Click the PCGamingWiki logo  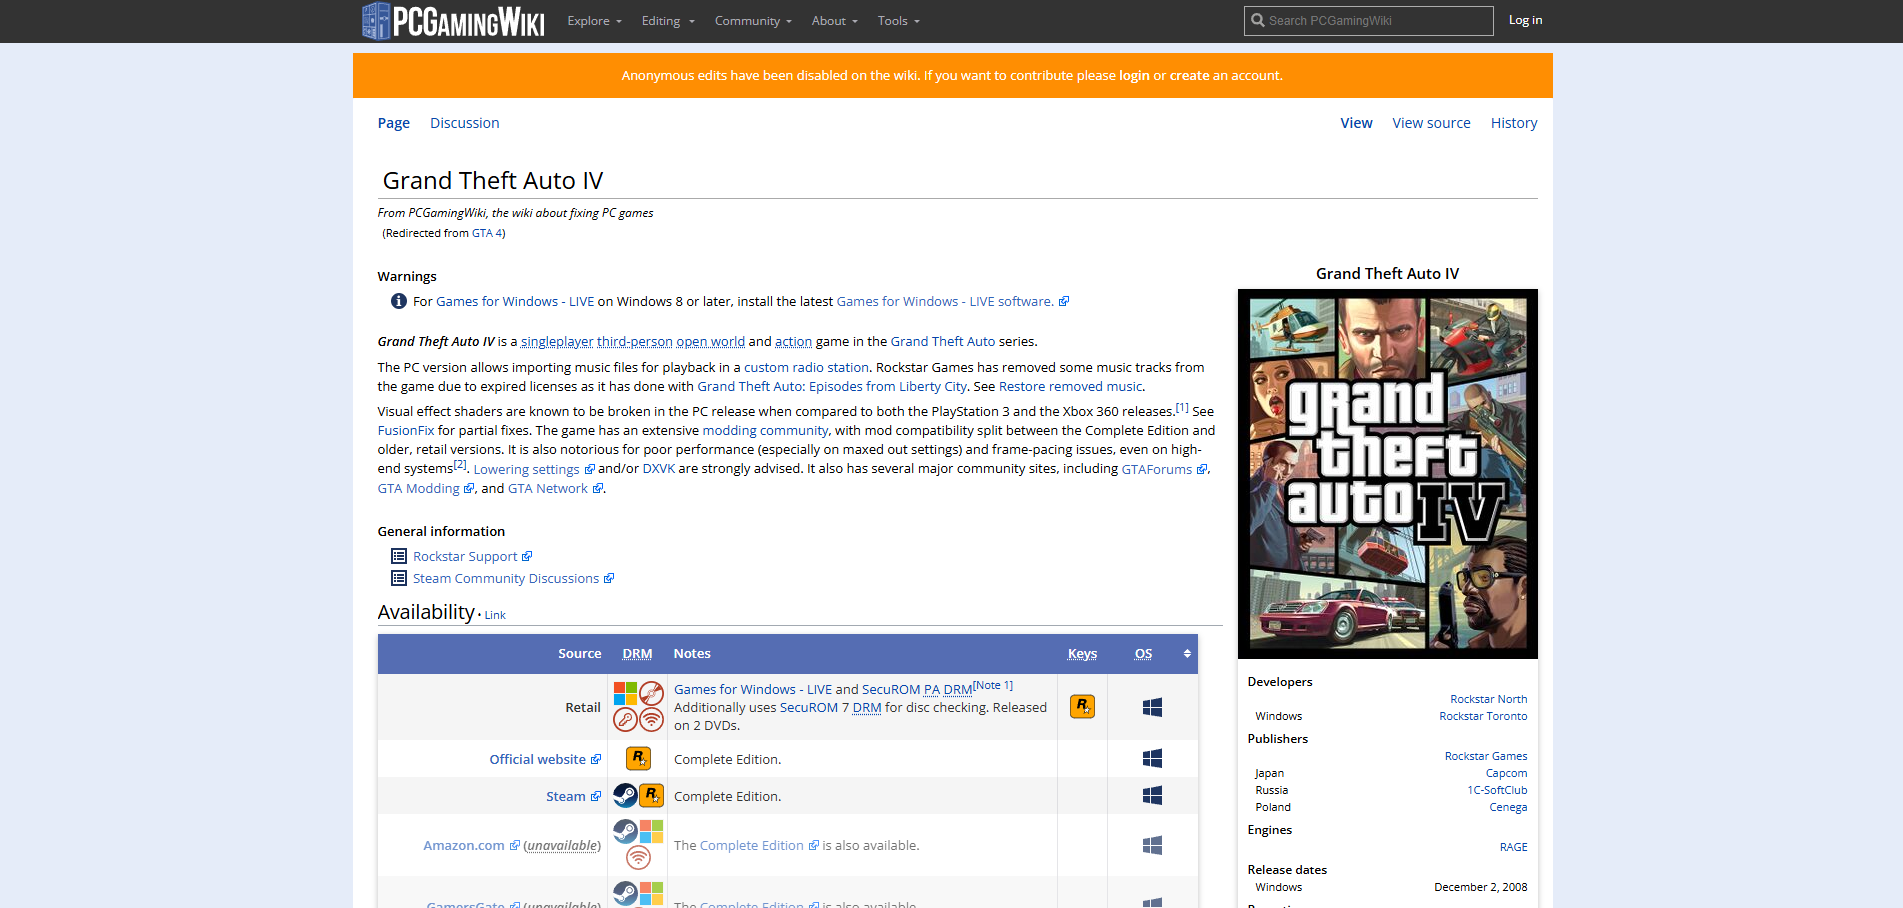point(453,21)
